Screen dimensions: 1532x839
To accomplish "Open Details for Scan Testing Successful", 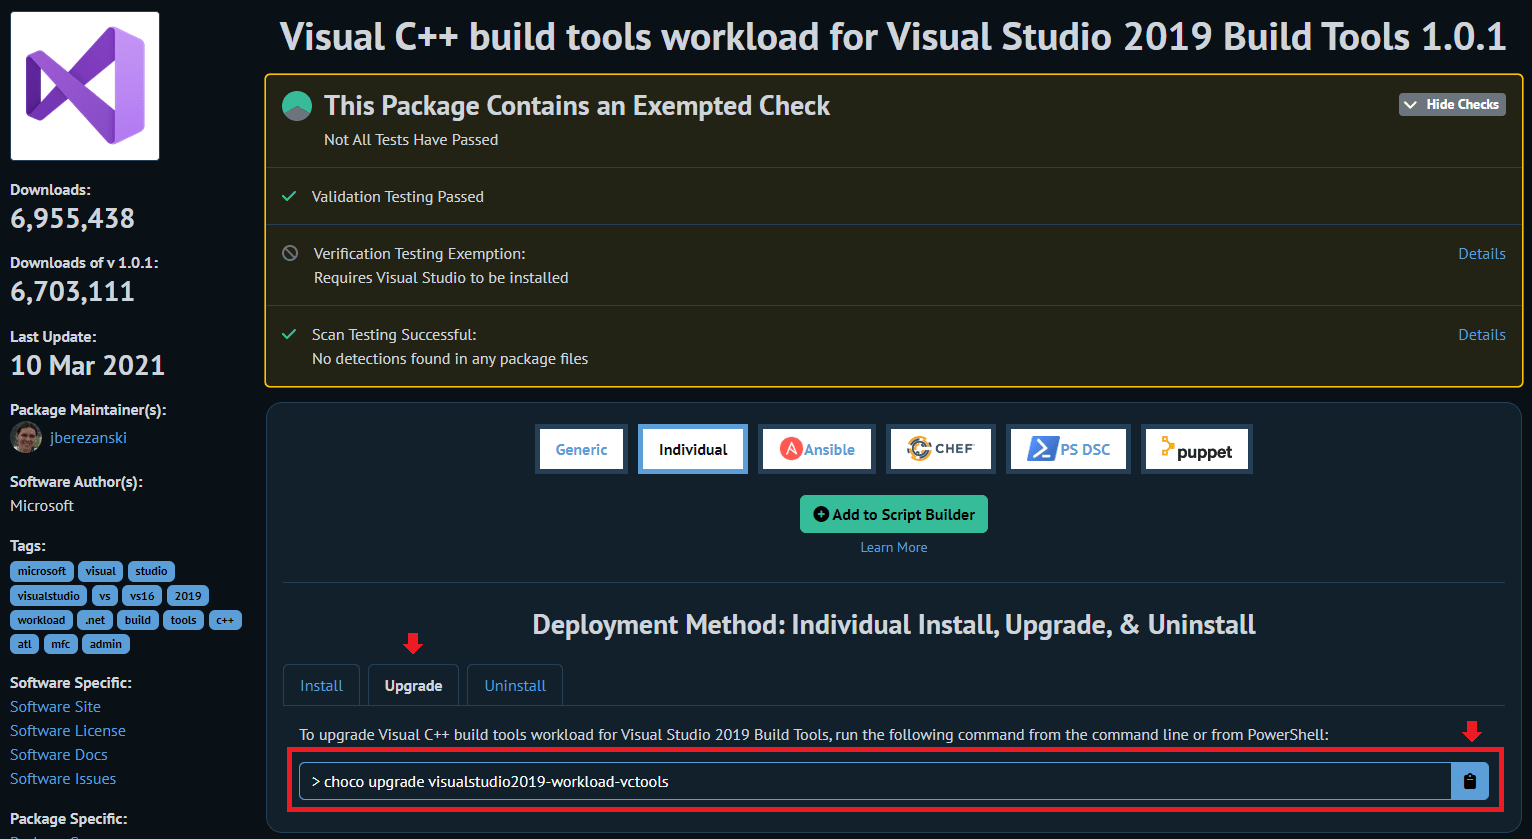I will pos(1482,334).
